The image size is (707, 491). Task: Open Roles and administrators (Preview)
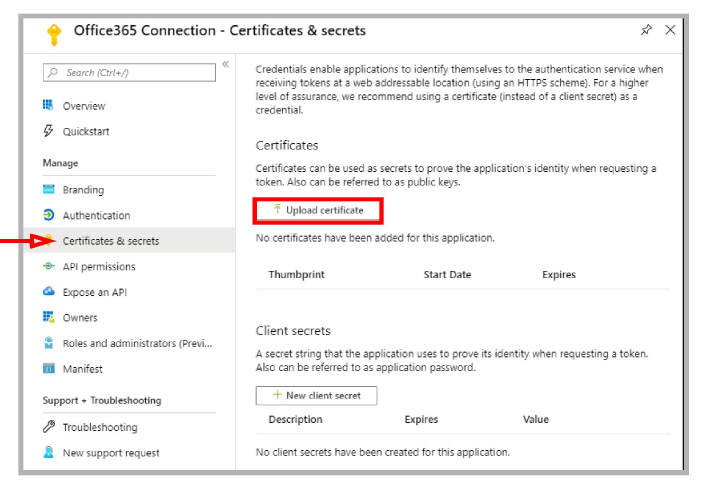click(137, 343)
